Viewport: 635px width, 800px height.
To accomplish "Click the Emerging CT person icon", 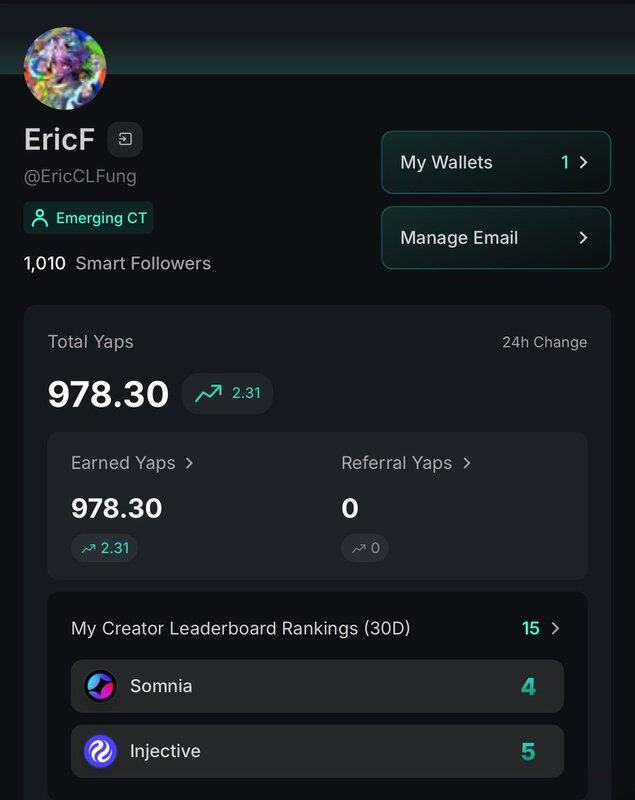I will (x=40, y=218).
